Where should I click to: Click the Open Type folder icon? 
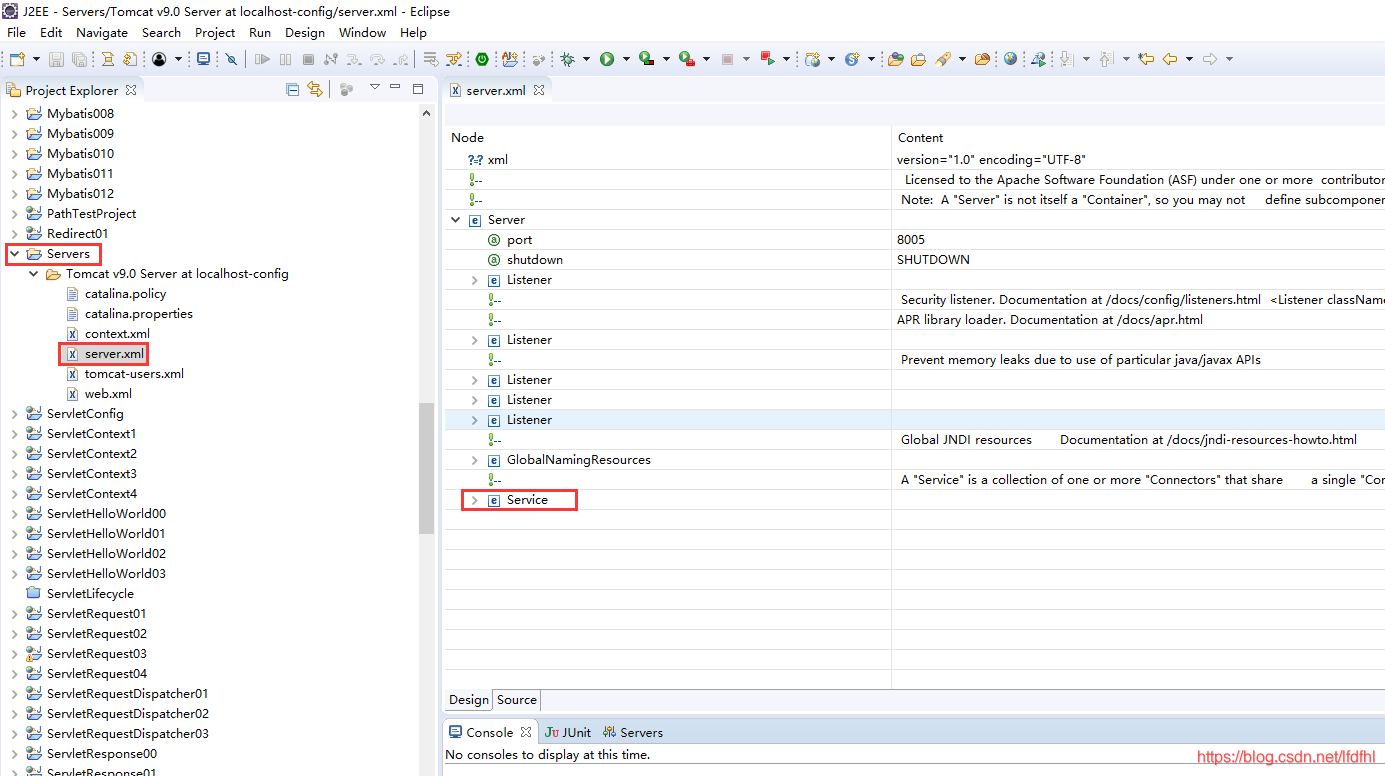pyautogui.click(x=895, y=60)
